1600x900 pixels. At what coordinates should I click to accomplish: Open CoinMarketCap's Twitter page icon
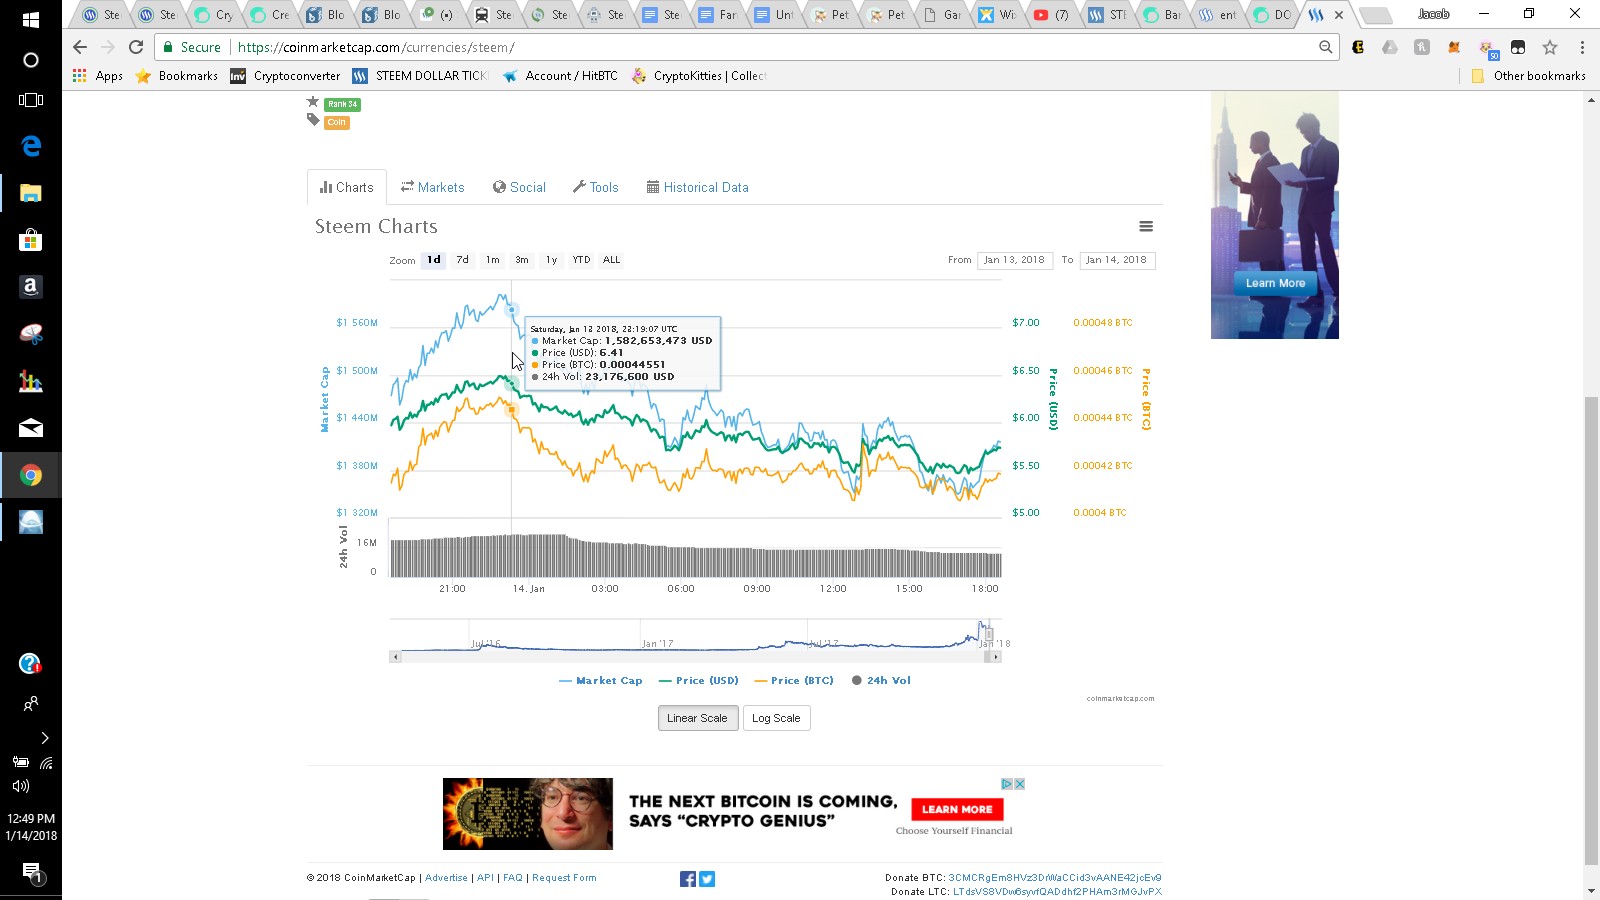[x=707, y=879]
